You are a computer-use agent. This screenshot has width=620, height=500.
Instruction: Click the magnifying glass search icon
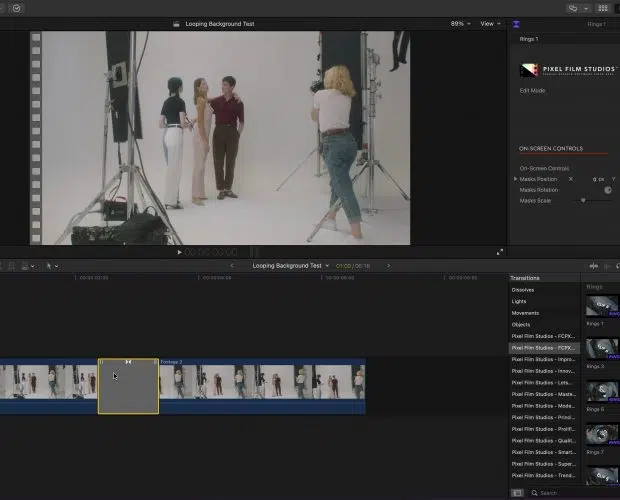coord(535,493)
